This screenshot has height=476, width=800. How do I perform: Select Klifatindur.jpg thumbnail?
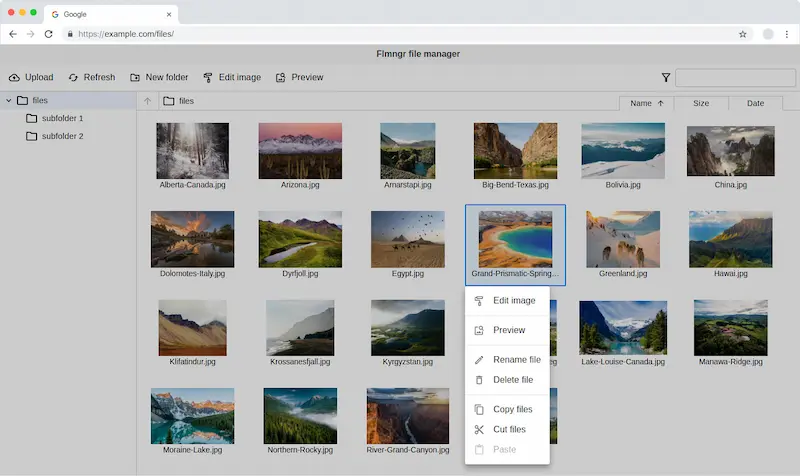(192, 328)
